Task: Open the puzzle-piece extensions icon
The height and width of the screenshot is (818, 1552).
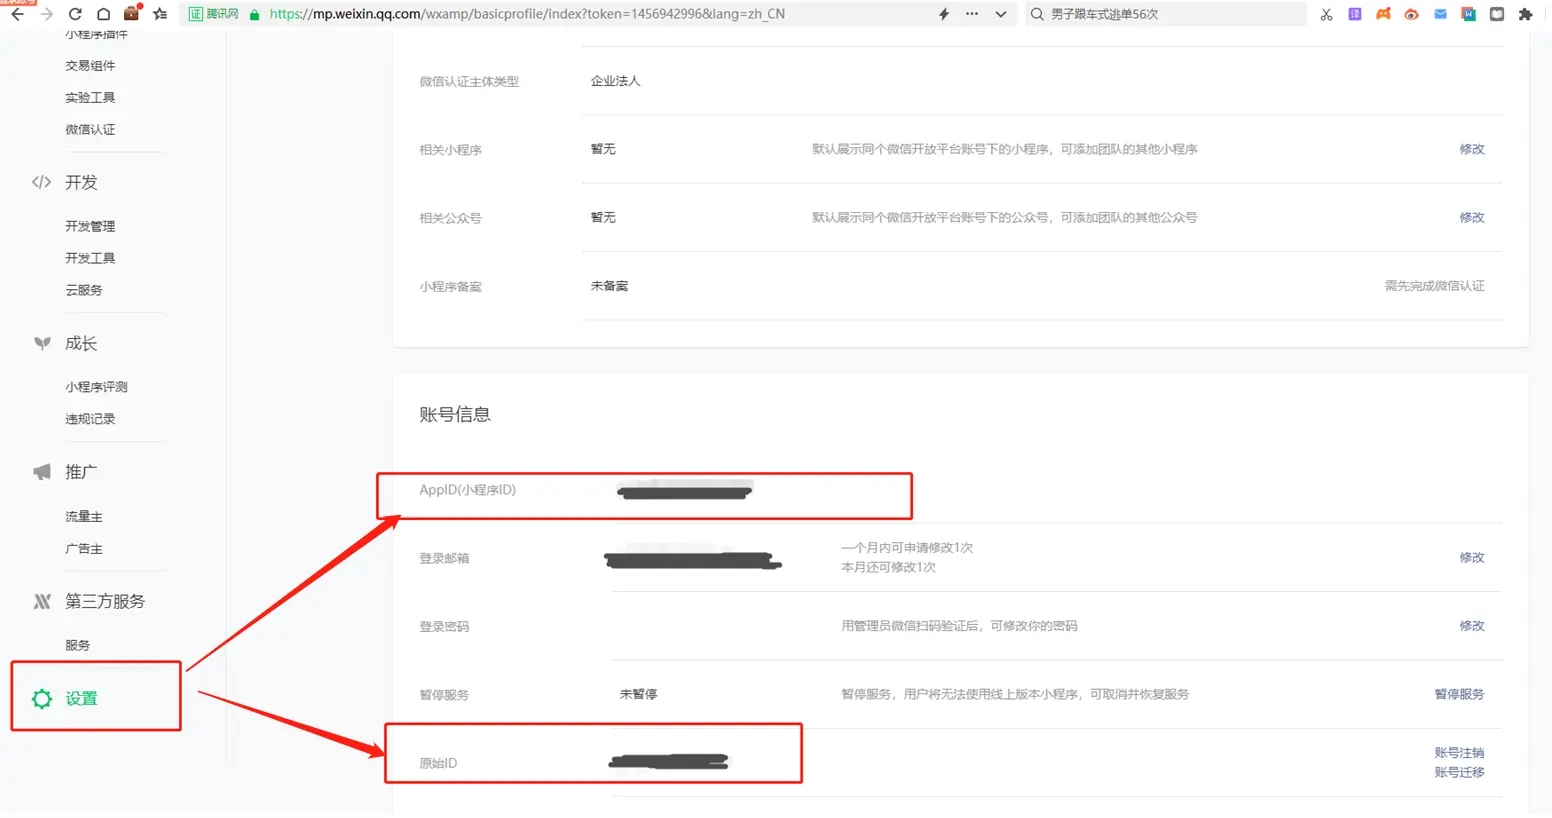Action: click(x=1525, y=14)
